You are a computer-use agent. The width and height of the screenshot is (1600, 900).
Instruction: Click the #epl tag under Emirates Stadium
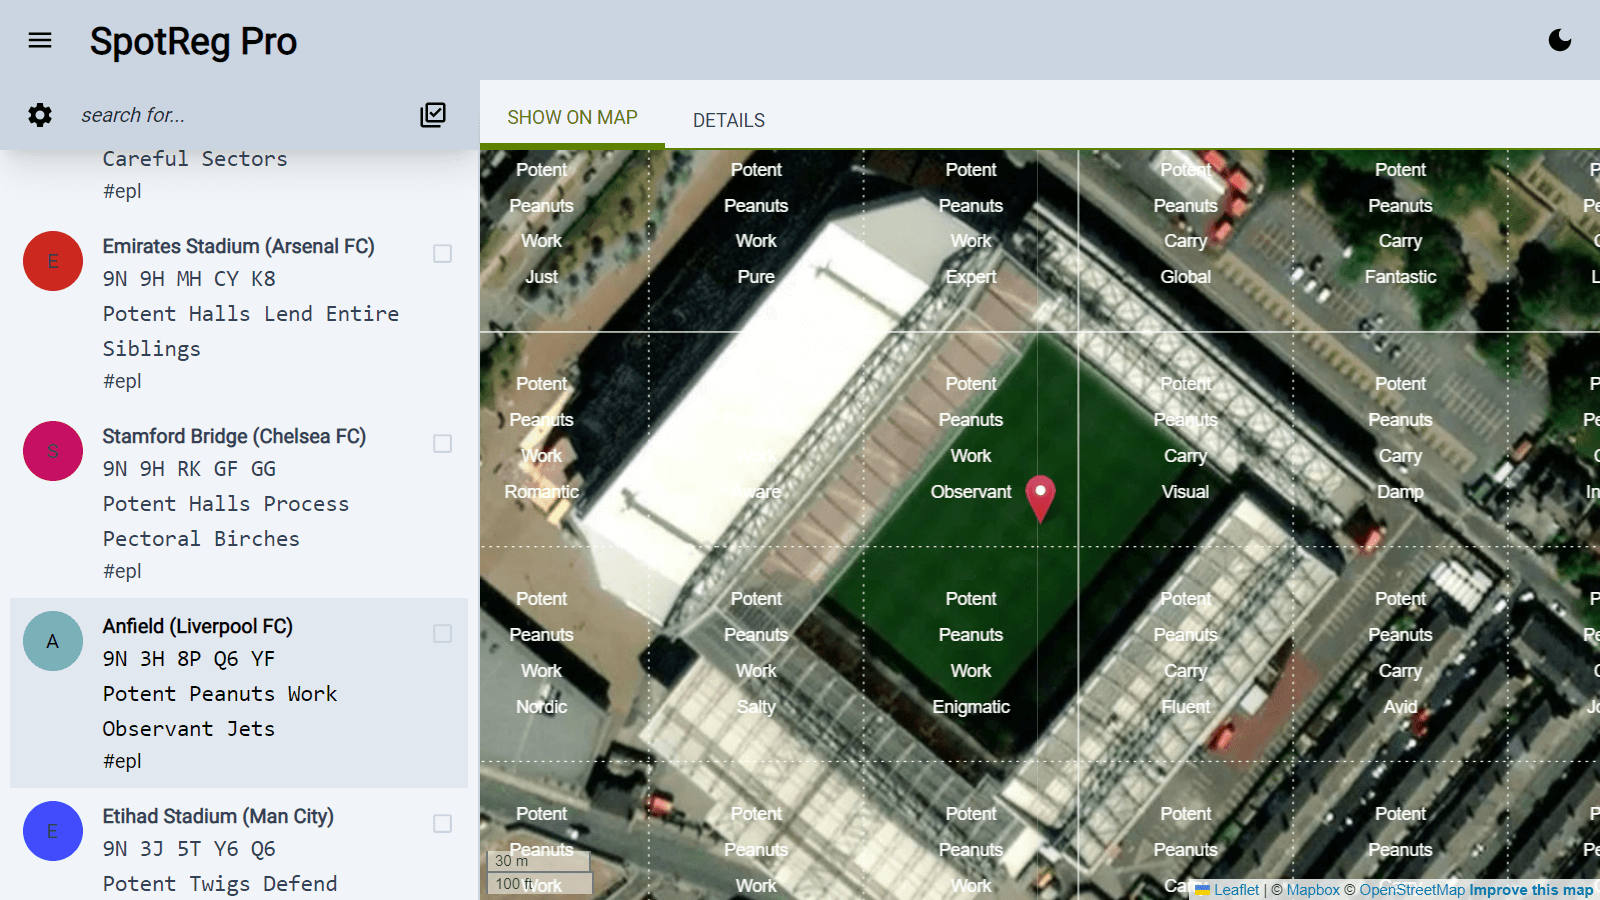tap(122, 381)
